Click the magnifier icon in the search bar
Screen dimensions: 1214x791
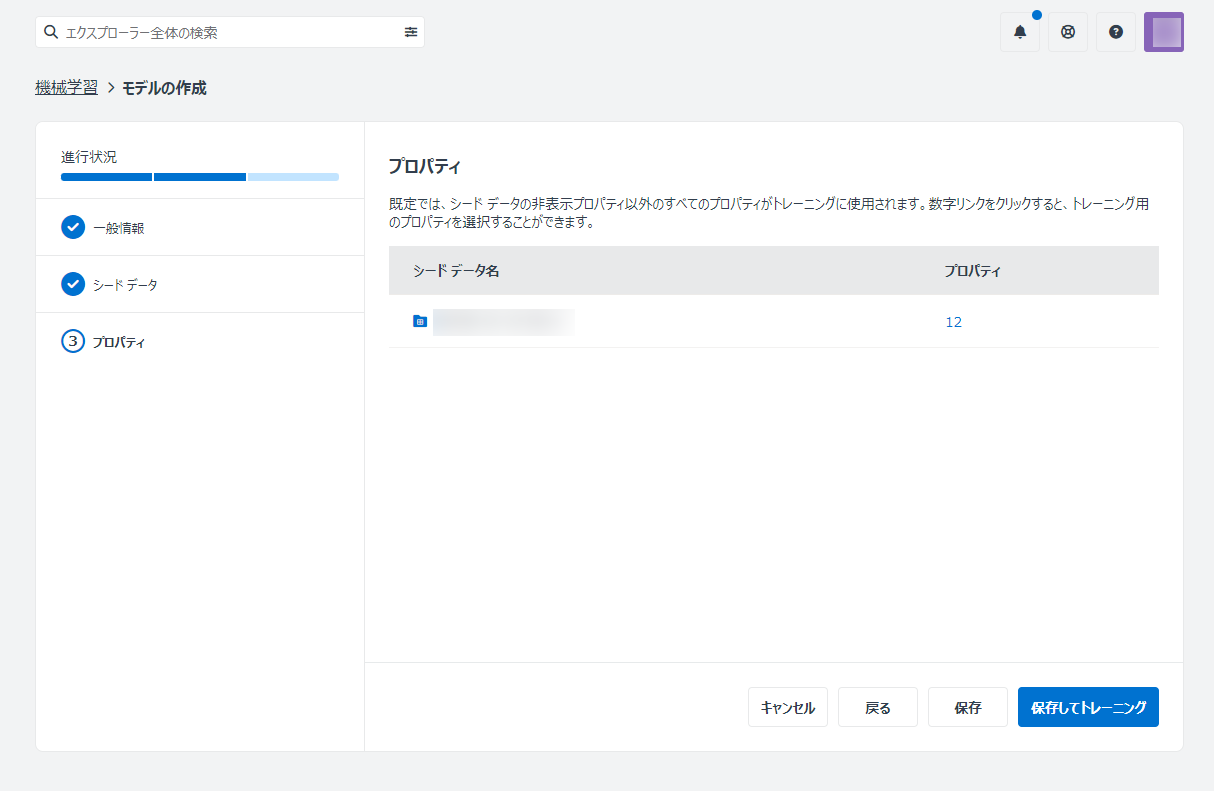(50, 32)
